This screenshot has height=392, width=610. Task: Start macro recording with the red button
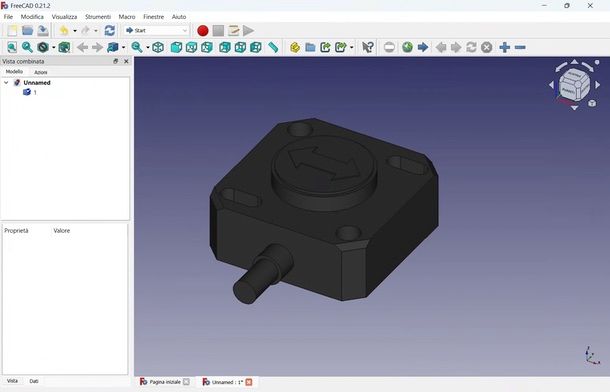pyautogui.click(x=203, y=31)
